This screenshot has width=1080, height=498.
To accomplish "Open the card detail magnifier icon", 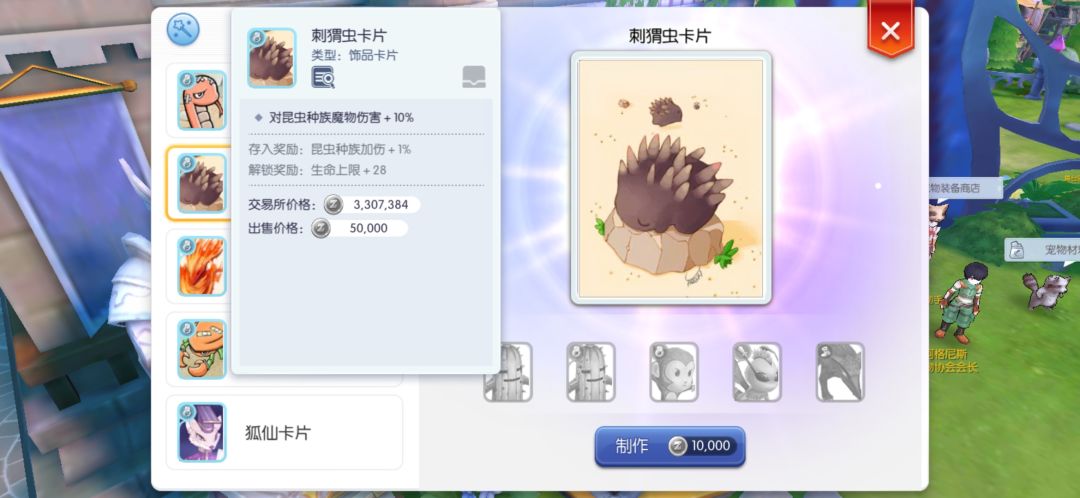I will point(323,77).
